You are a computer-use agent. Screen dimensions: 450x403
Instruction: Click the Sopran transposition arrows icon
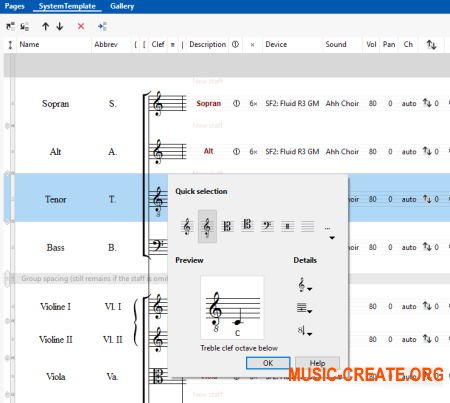[x=427, y=103]
